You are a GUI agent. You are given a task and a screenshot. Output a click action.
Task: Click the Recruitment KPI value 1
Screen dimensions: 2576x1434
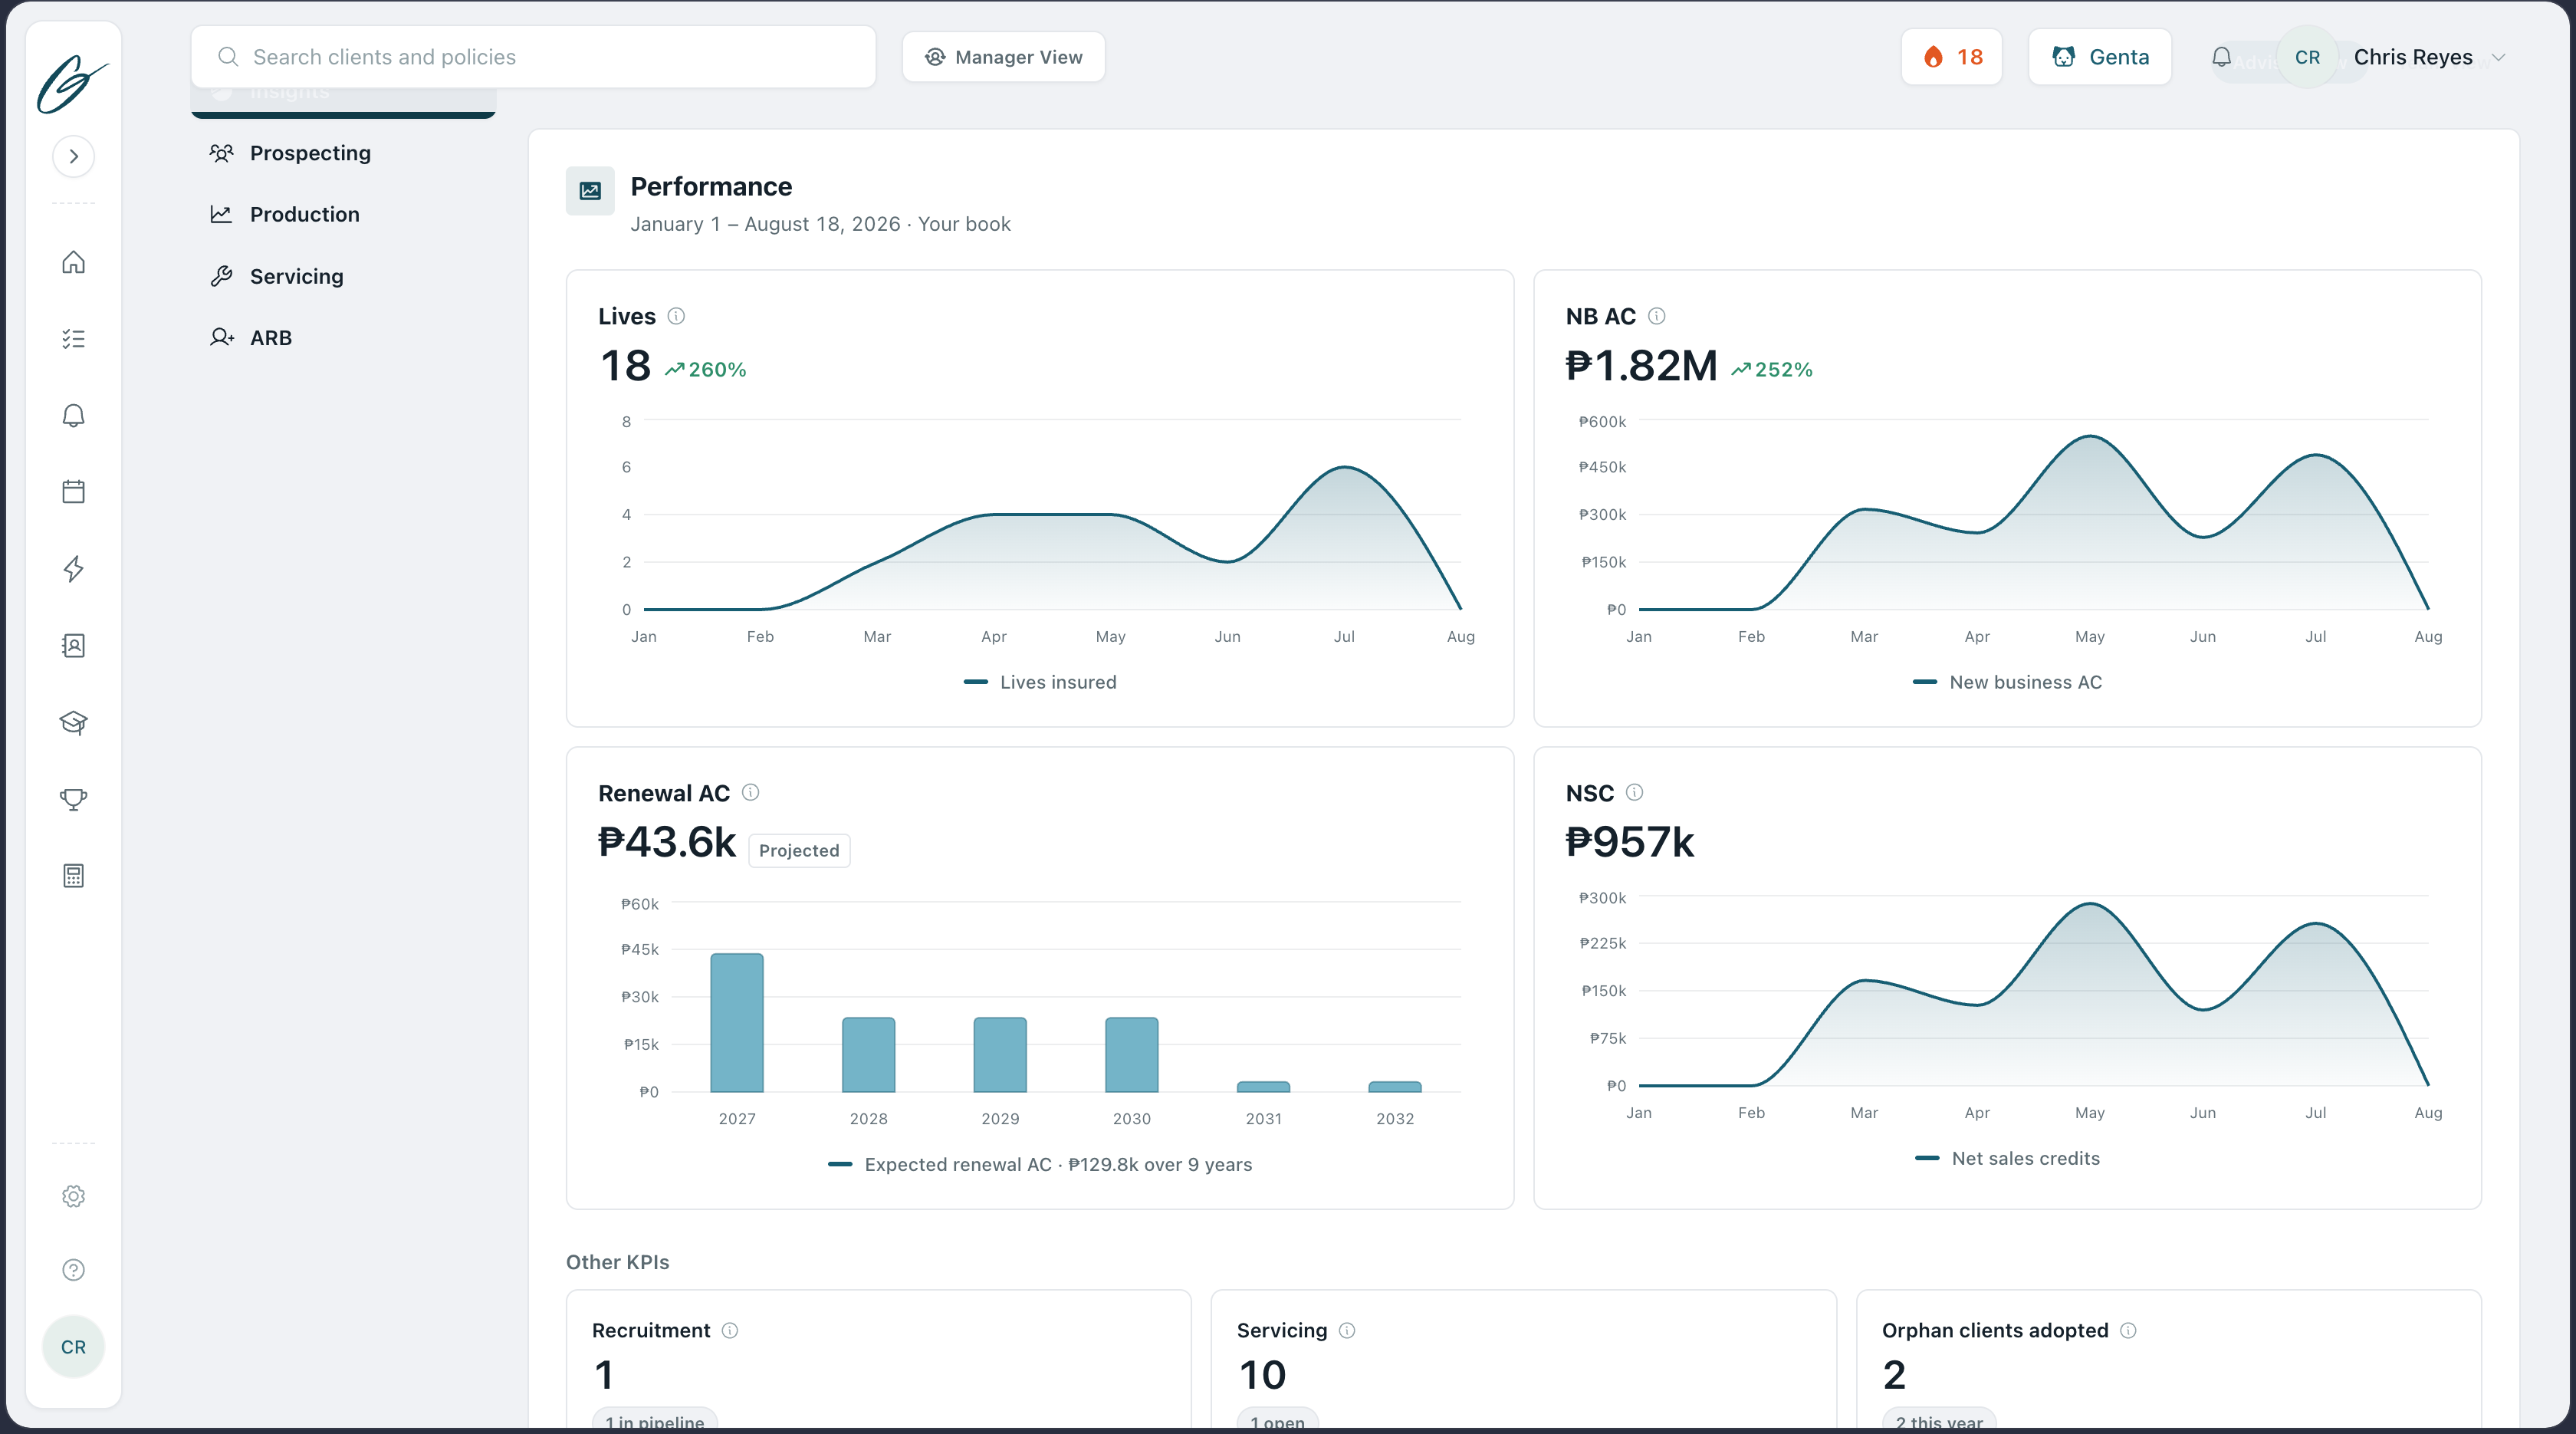(603, 1375)
